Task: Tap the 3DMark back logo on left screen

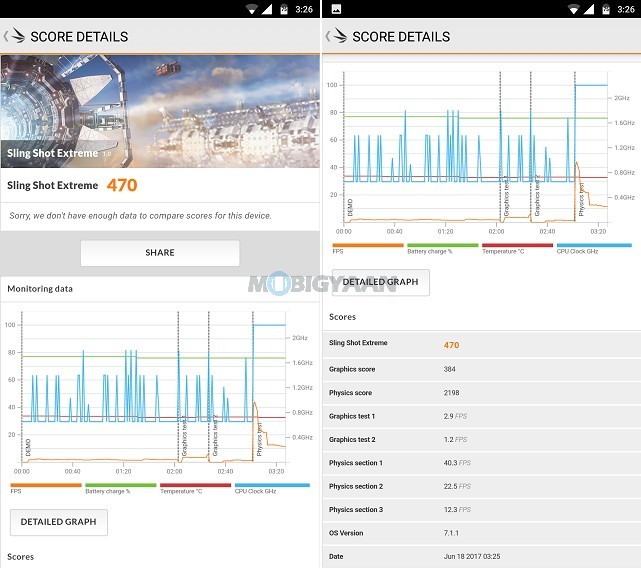Action: point(15,36)
